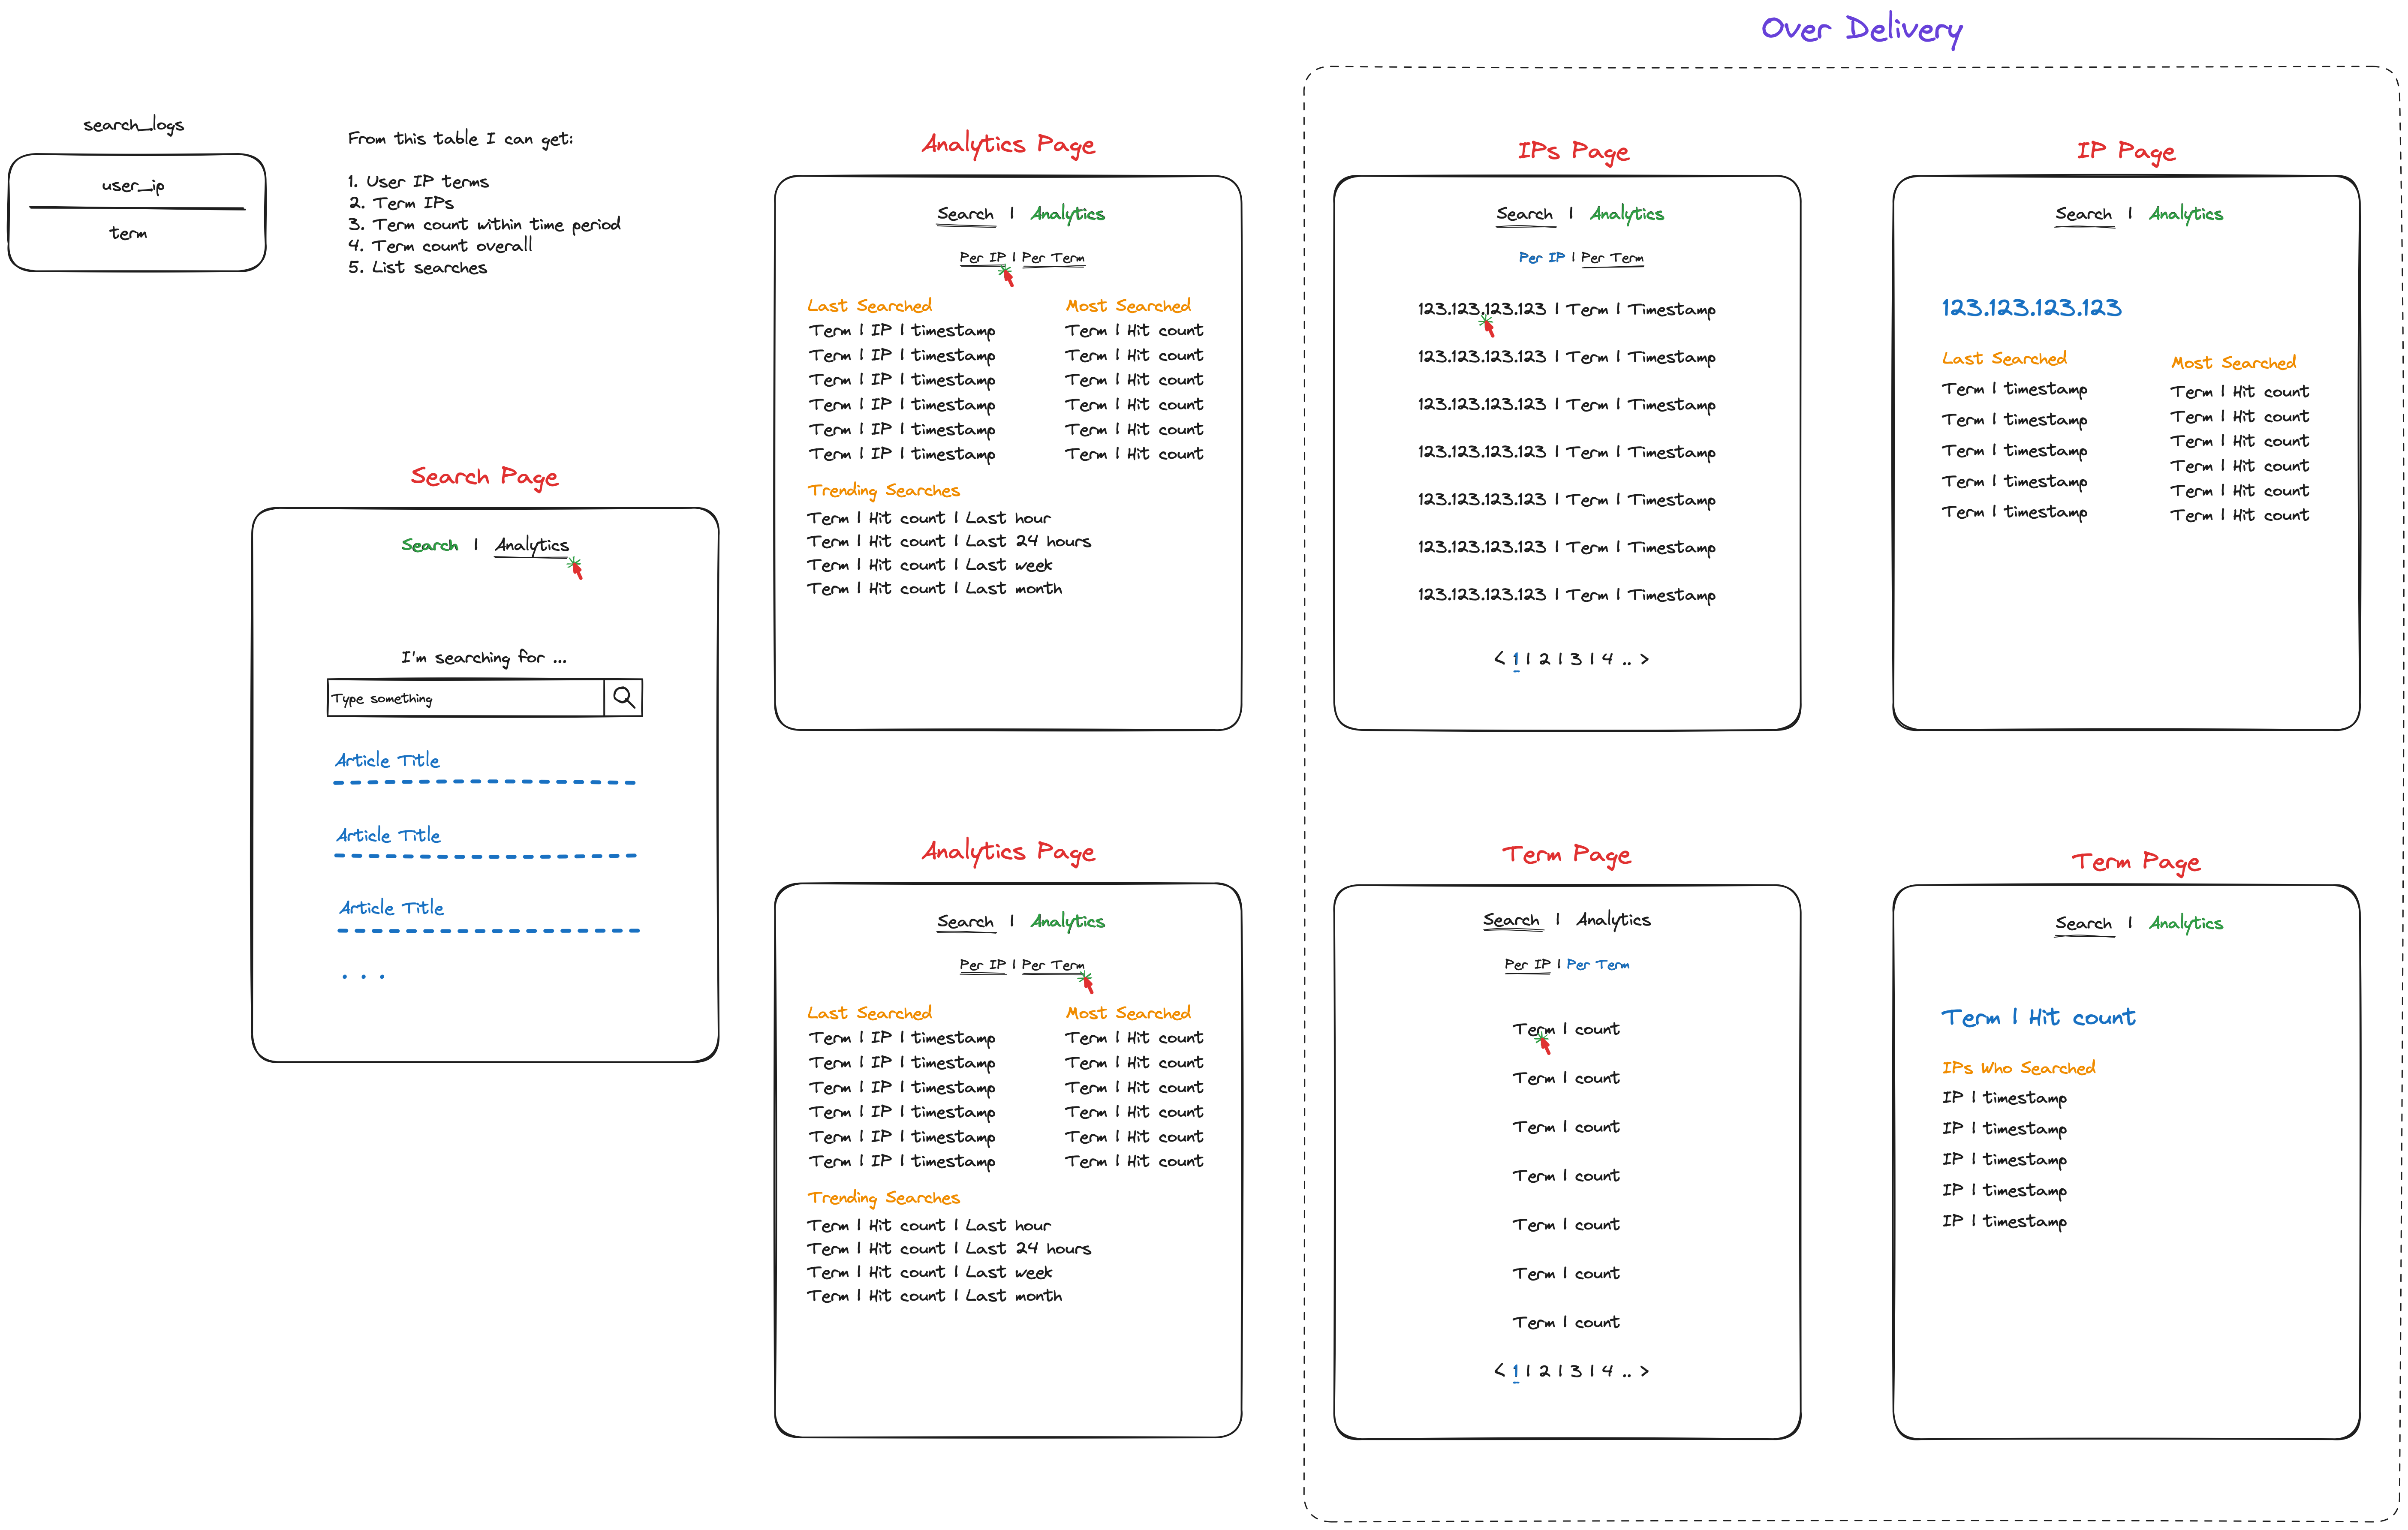The width and height of the screenshot is (2408, 1530).
Task: Click first 'Term | count' row in Term Page
Action: 1565,1029
